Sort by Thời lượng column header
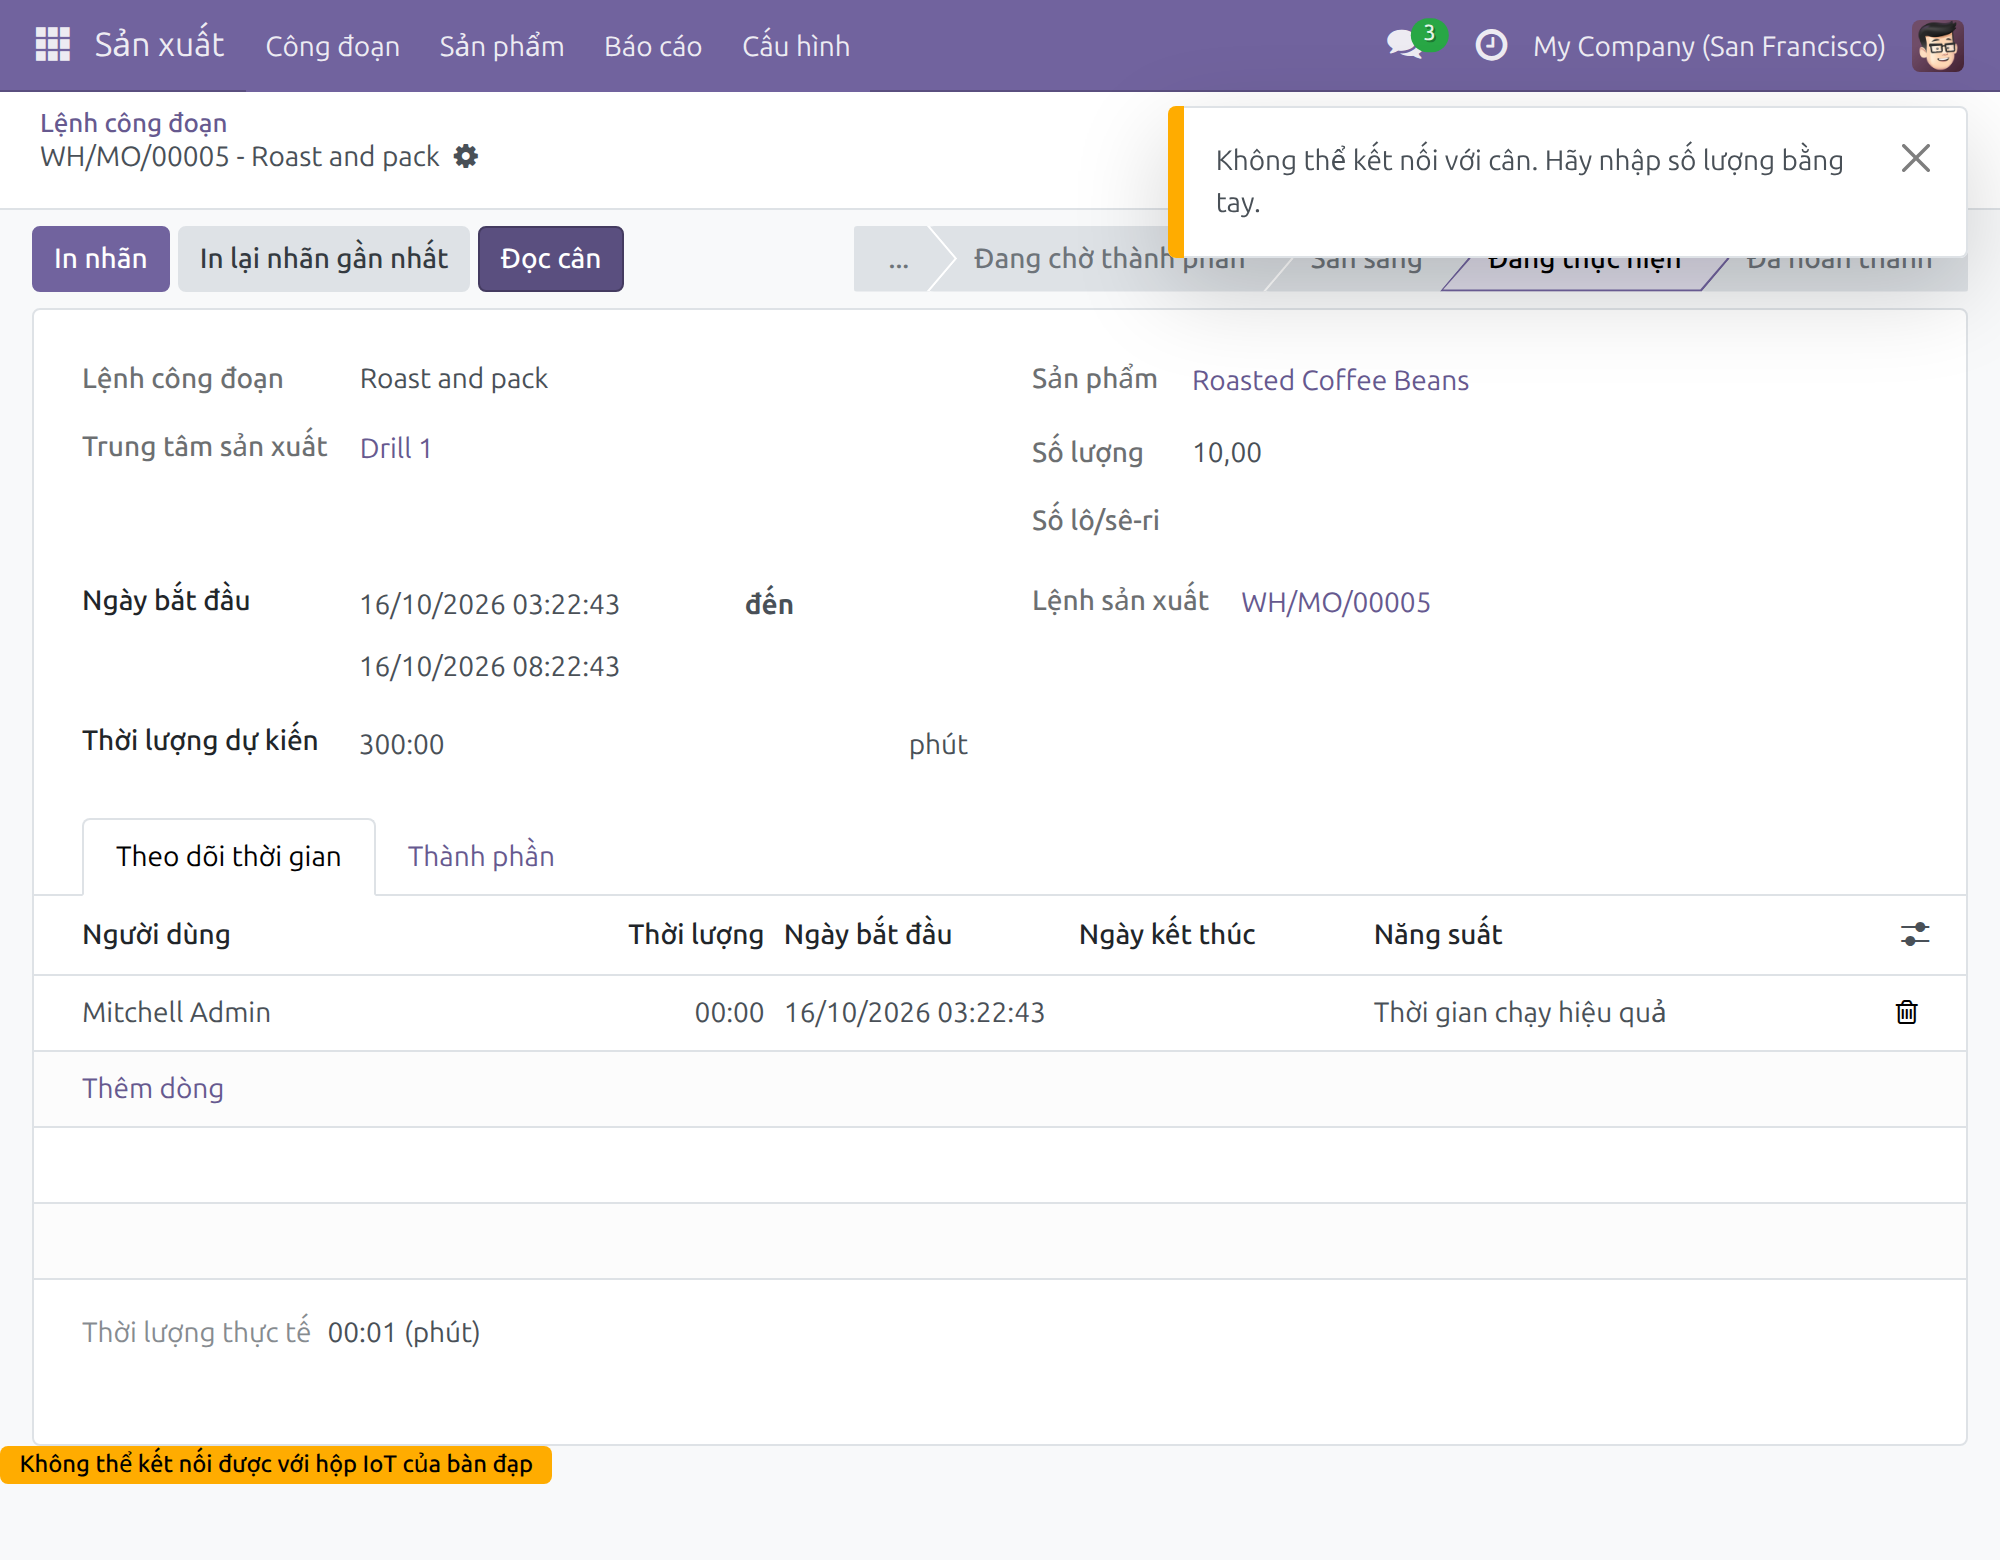 [695, 935]
